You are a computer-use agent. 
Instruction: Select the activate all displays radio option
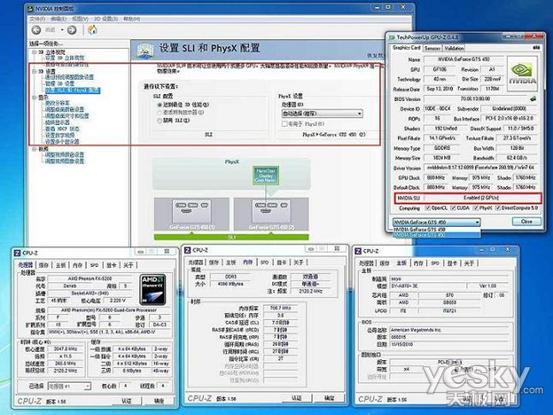tap(159, 112)
